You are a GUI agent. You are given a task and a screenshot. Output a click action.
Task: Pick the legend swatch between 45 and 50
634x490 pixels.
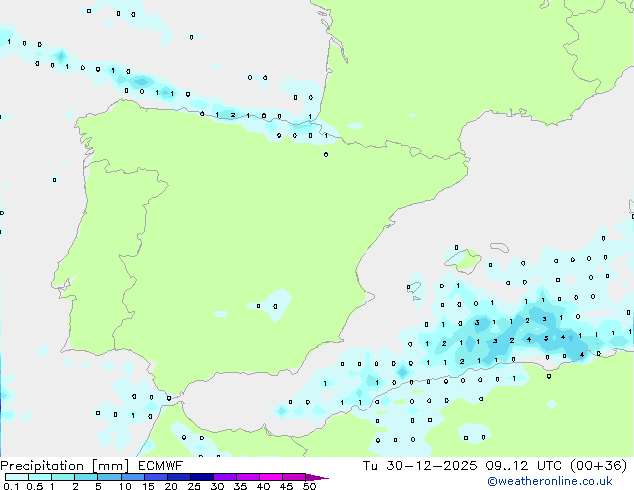[294, 477]
